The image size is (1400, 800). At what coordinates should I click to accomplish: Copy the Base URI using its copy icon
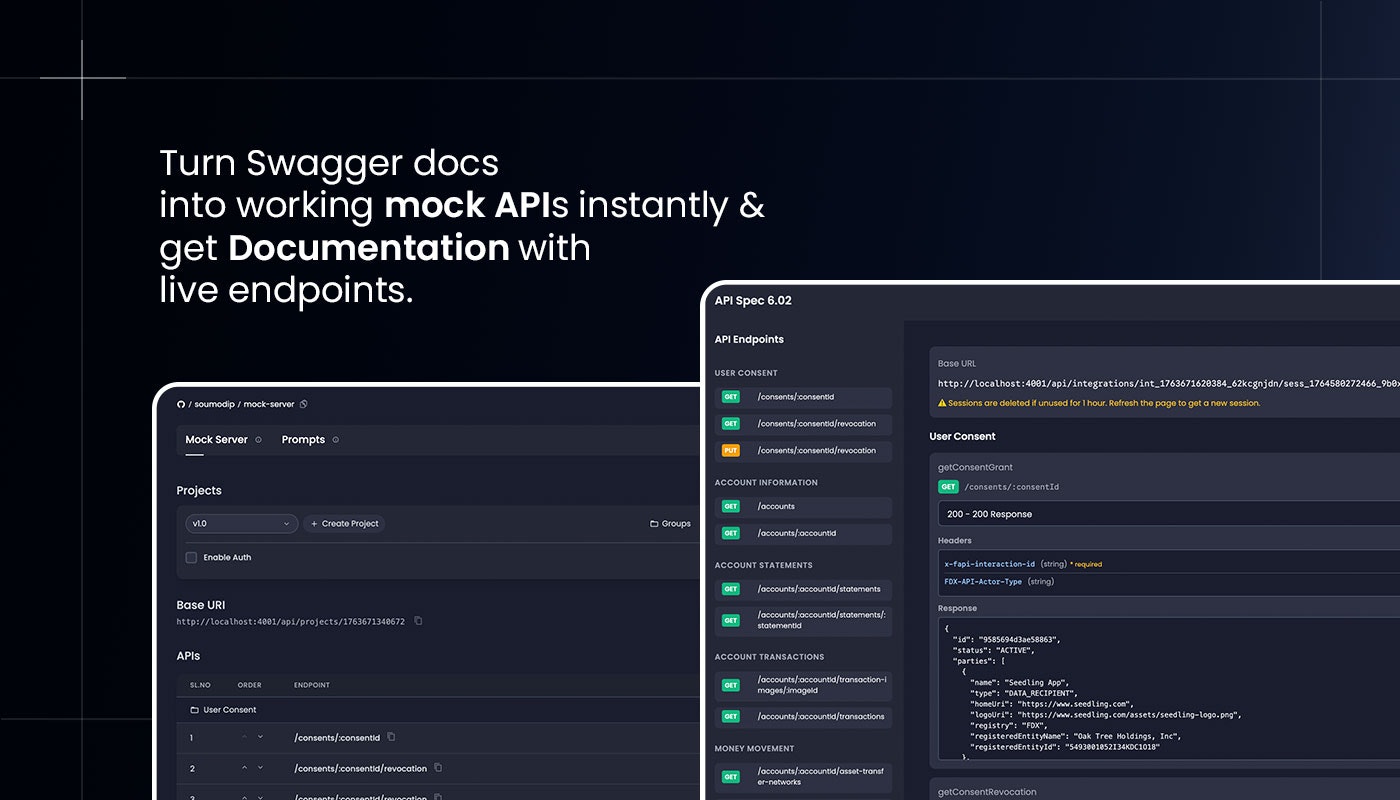tap(418, 621)
